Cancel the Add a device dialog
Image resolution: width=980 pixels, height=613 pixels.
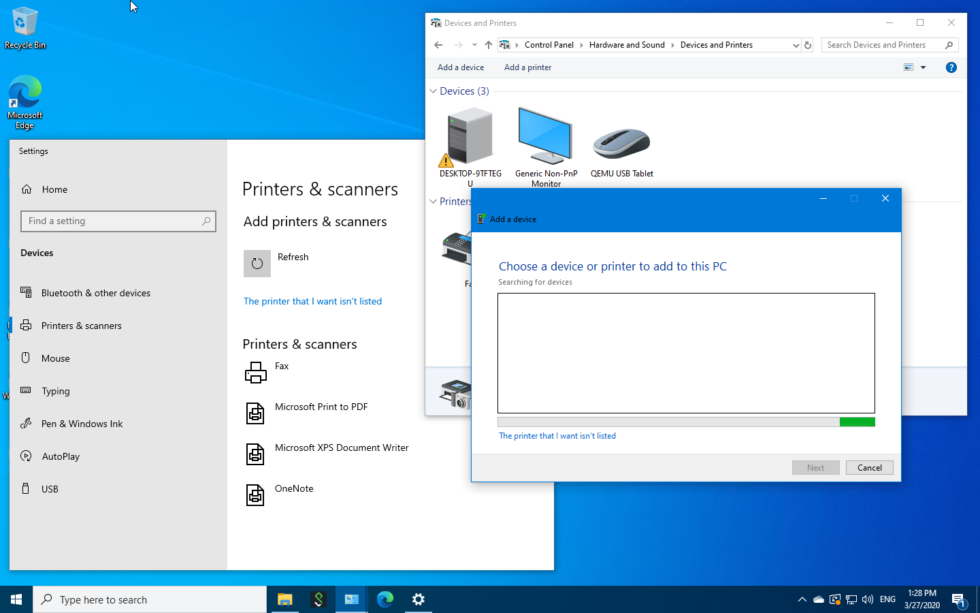[868, 467]
